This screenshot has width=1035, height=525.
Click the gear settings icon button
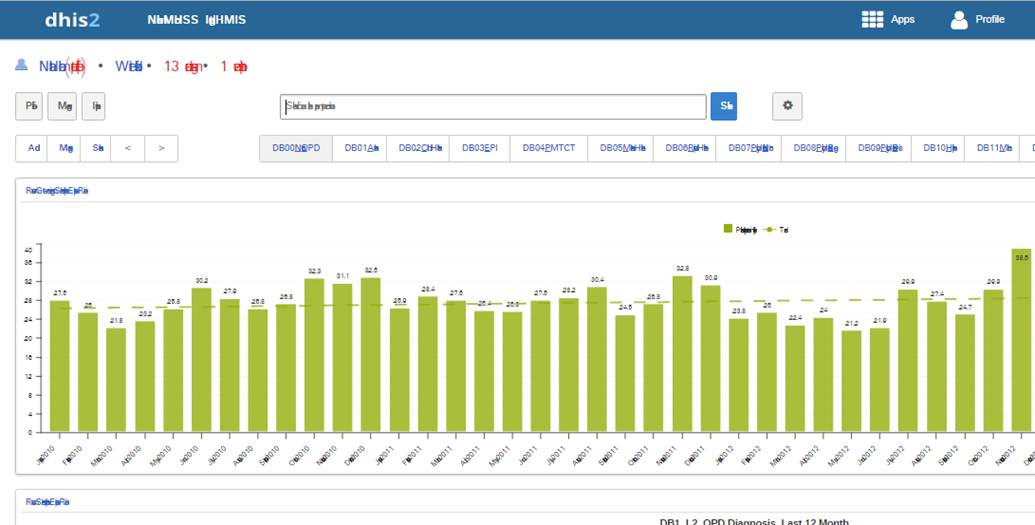(787, 105)
